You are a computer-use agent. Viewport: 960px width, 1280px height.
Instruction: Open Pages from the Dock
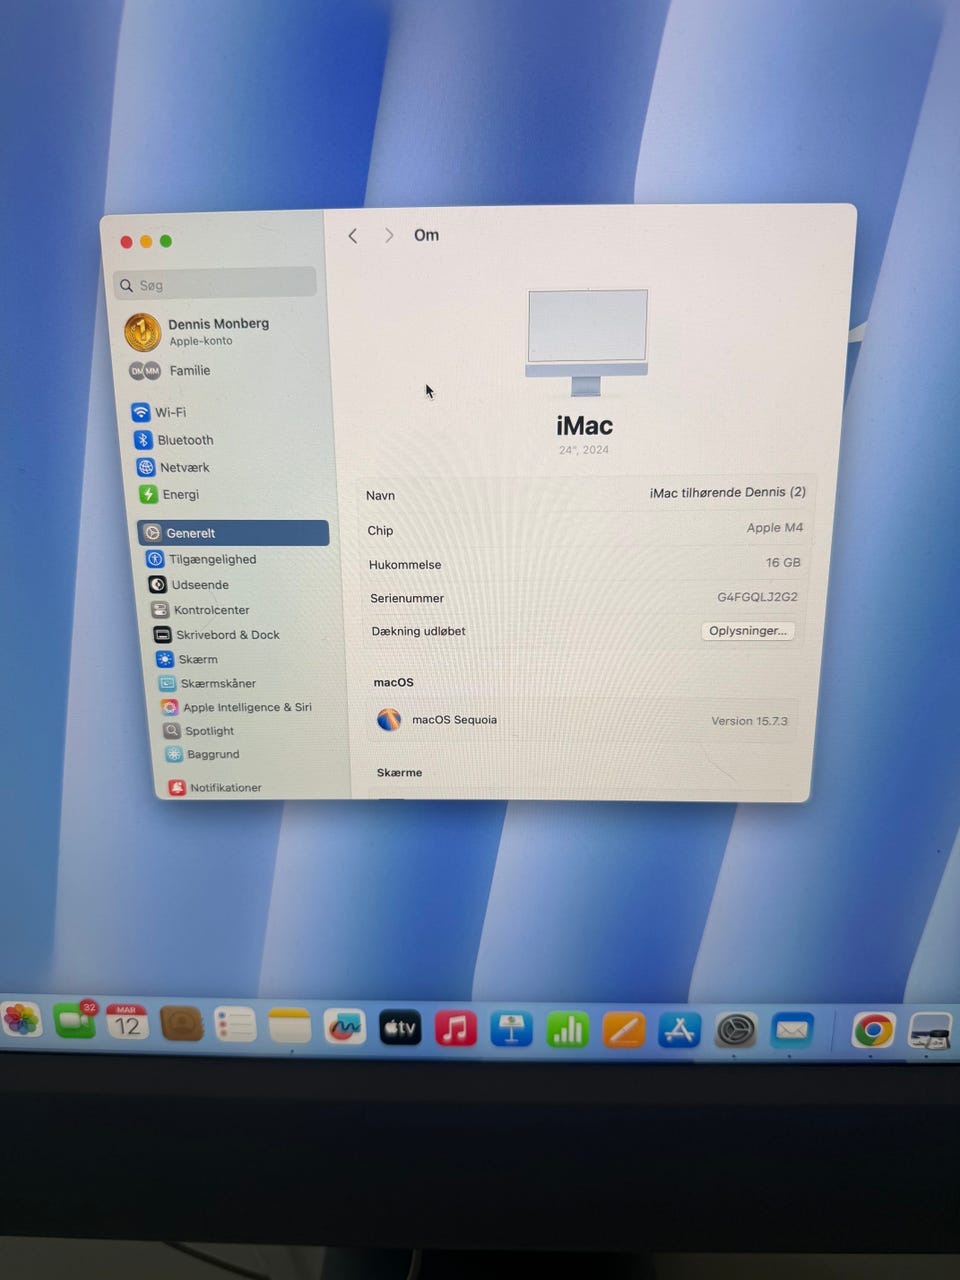[623, 1030]
